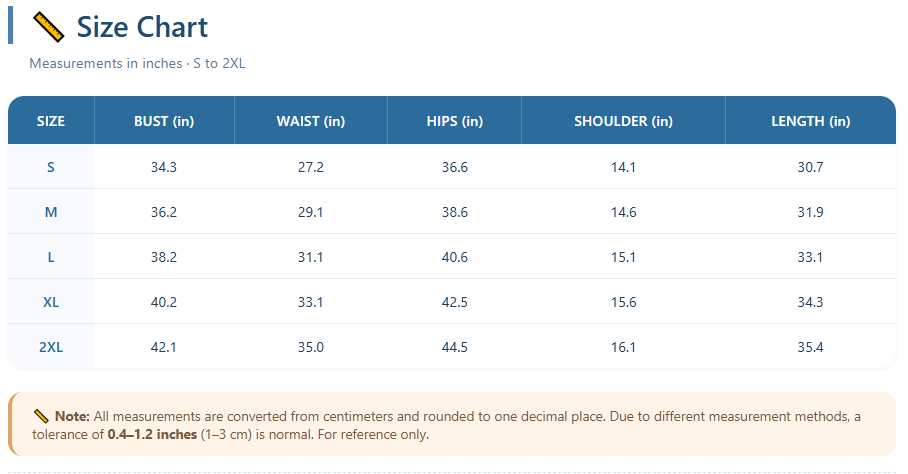Click the bust value 34.3 for size S
The image size is (908, 474).
pos(164,167)
